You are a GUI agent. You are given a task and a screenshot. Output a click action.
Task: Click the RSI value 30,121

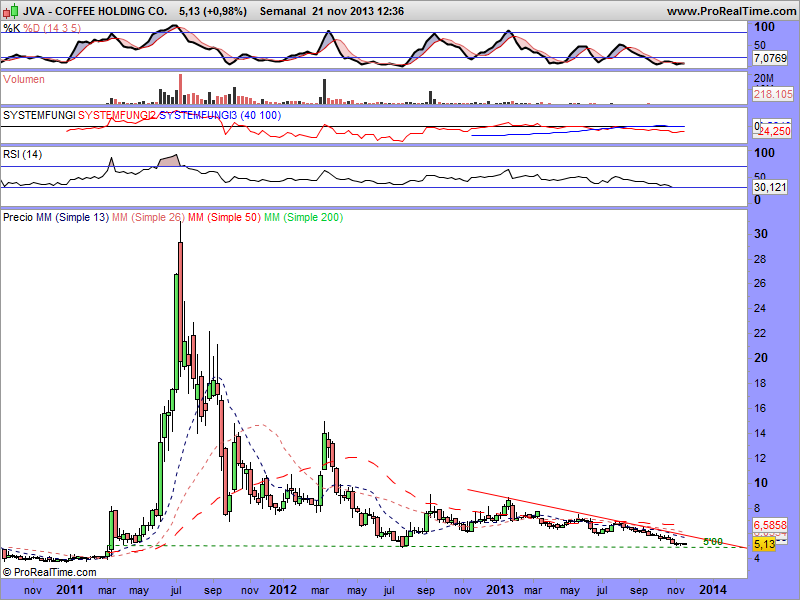click(770, 187)
